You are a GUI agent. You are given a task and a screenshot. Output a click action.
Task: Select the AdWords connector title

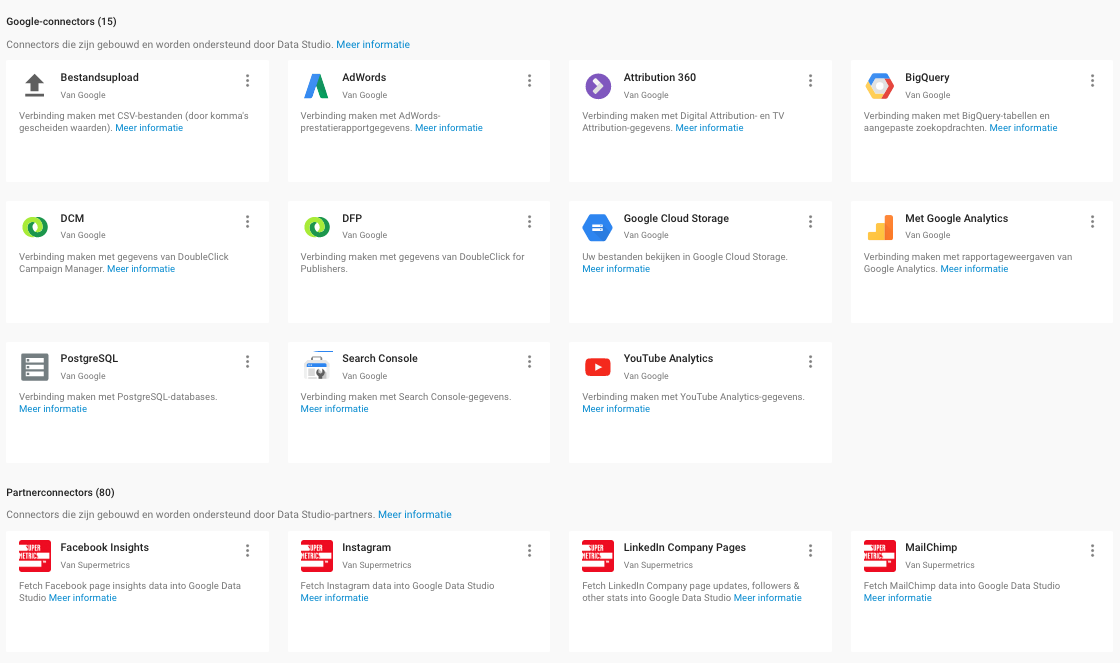click(x=364, y=77)
